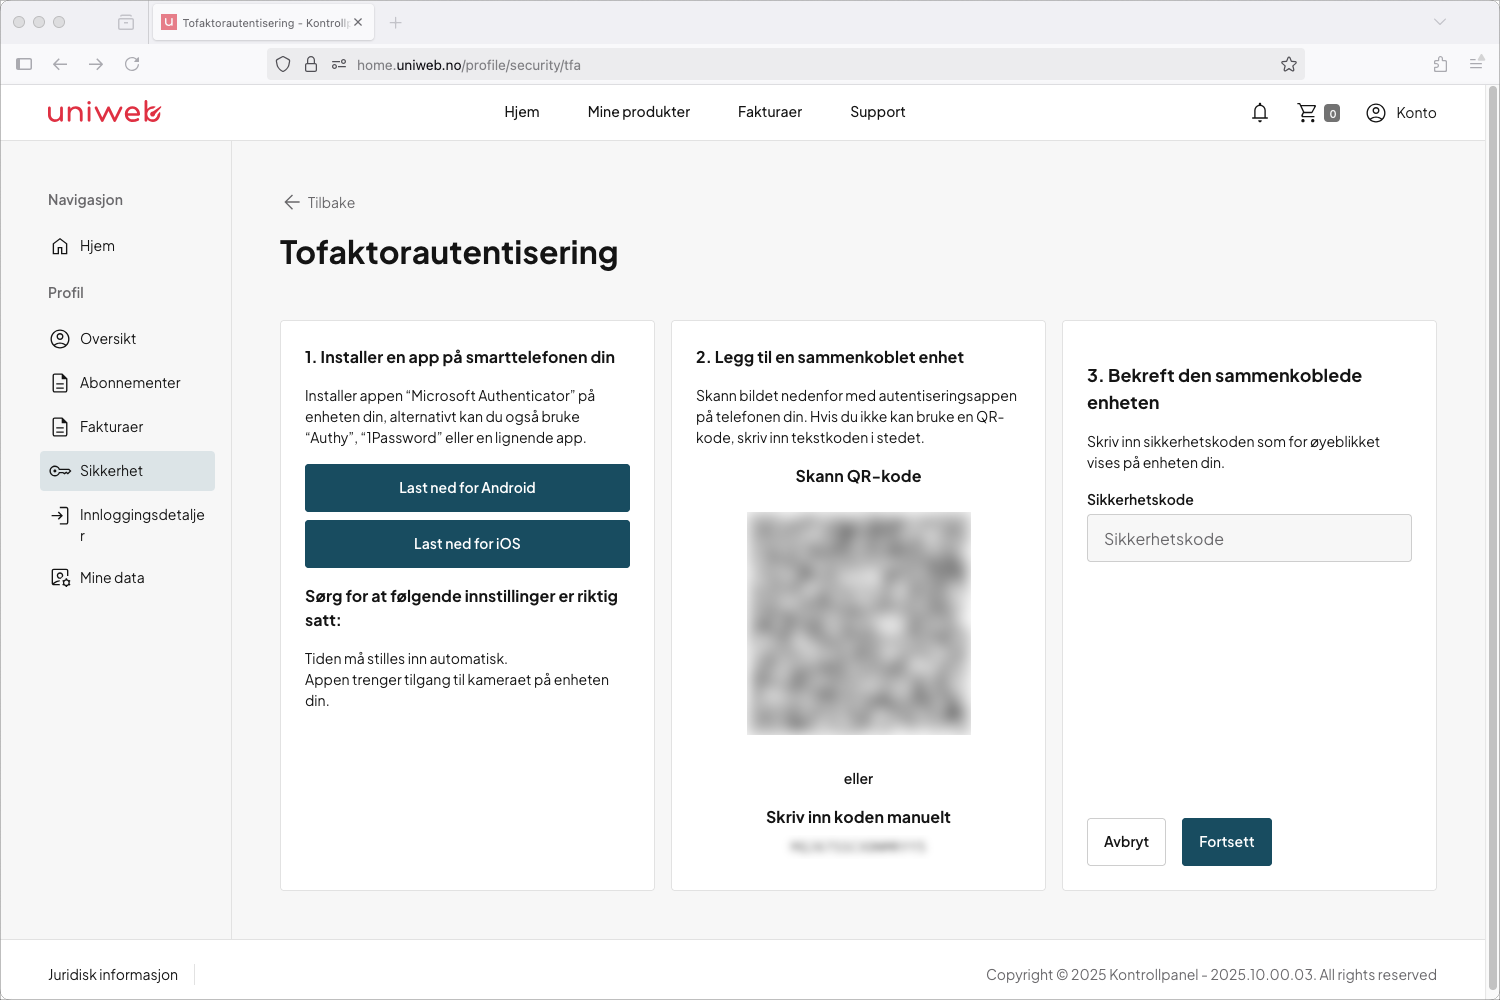Click the Abonnementer document icon

coord(60,383)
